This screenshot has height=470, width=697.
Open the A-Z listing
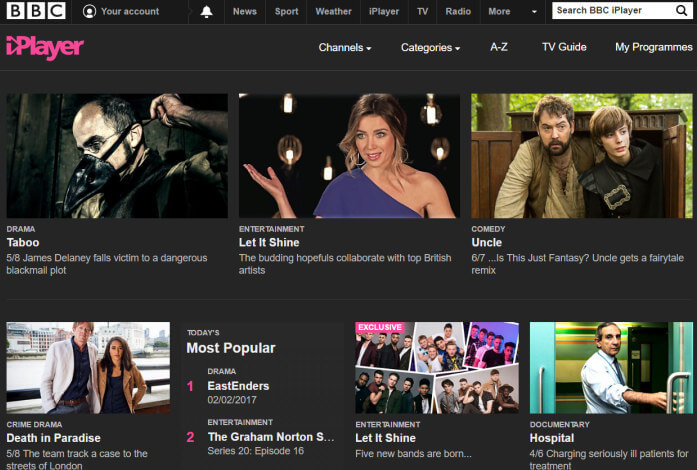(x=499, y=47)
